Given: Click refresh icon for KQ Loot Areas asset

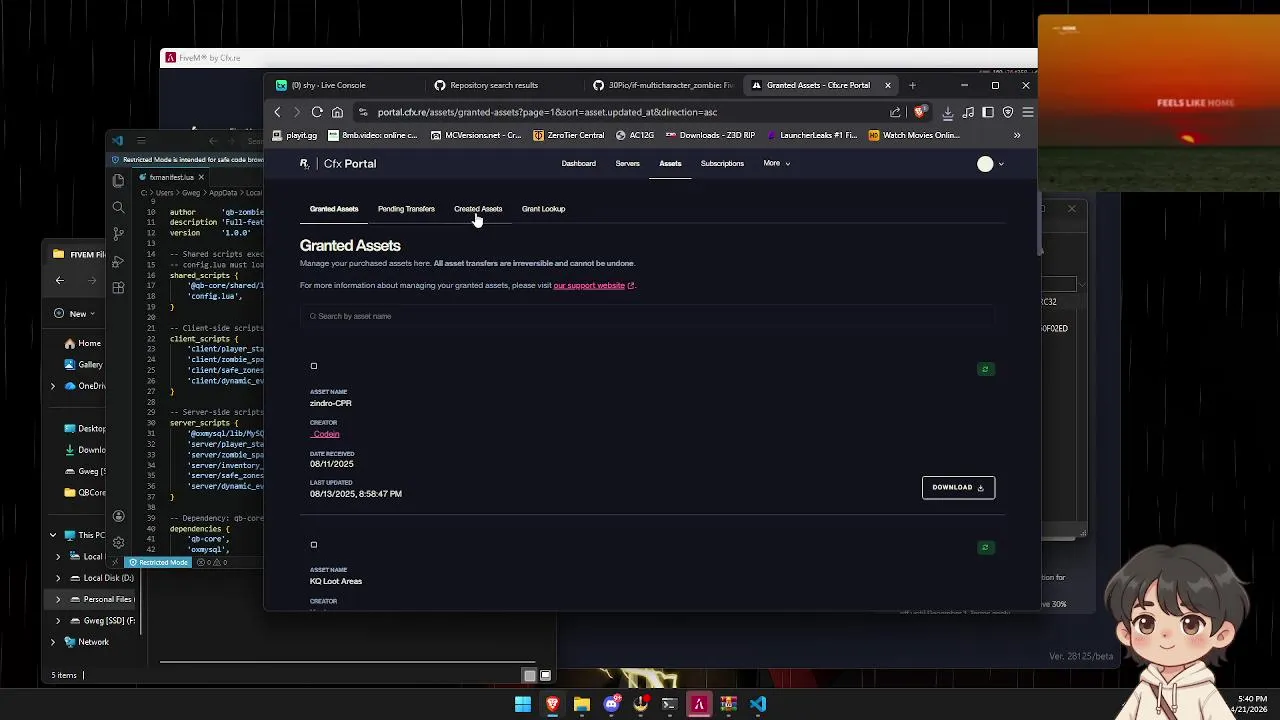Looking at the screenshot, I should click(985, 547).
